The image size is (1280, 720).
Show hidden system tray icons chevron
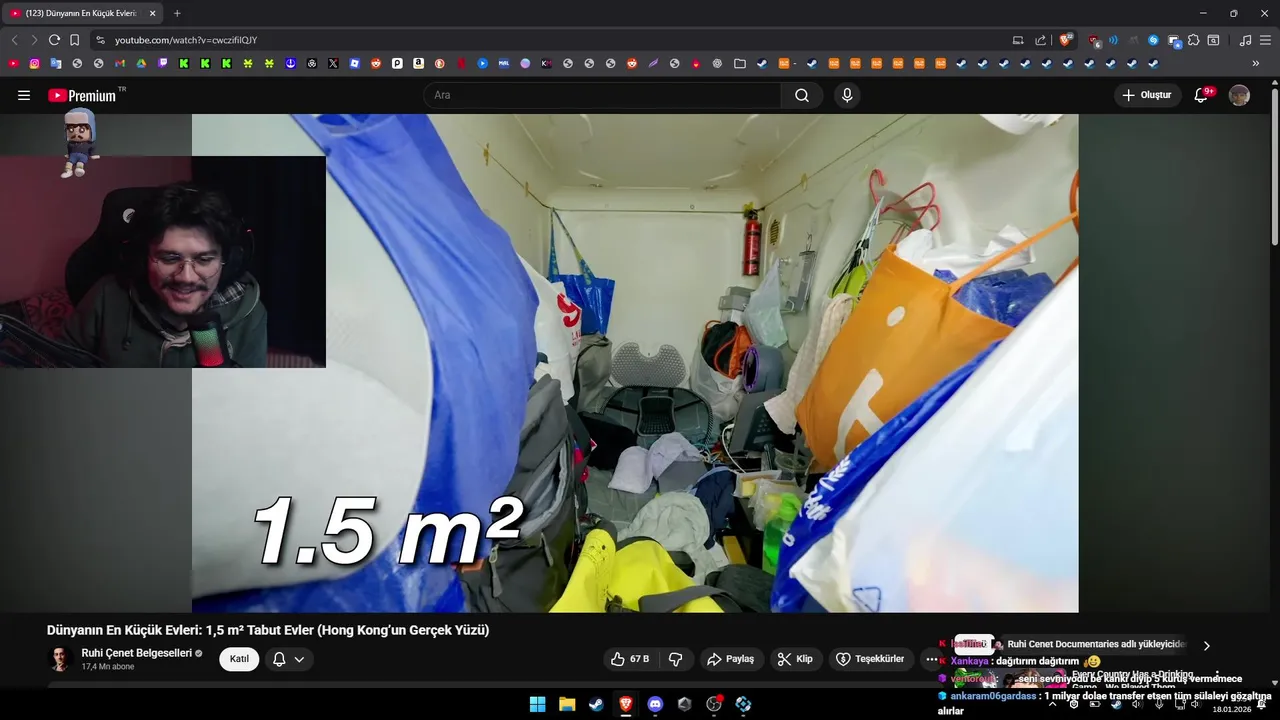(1051, 704)
